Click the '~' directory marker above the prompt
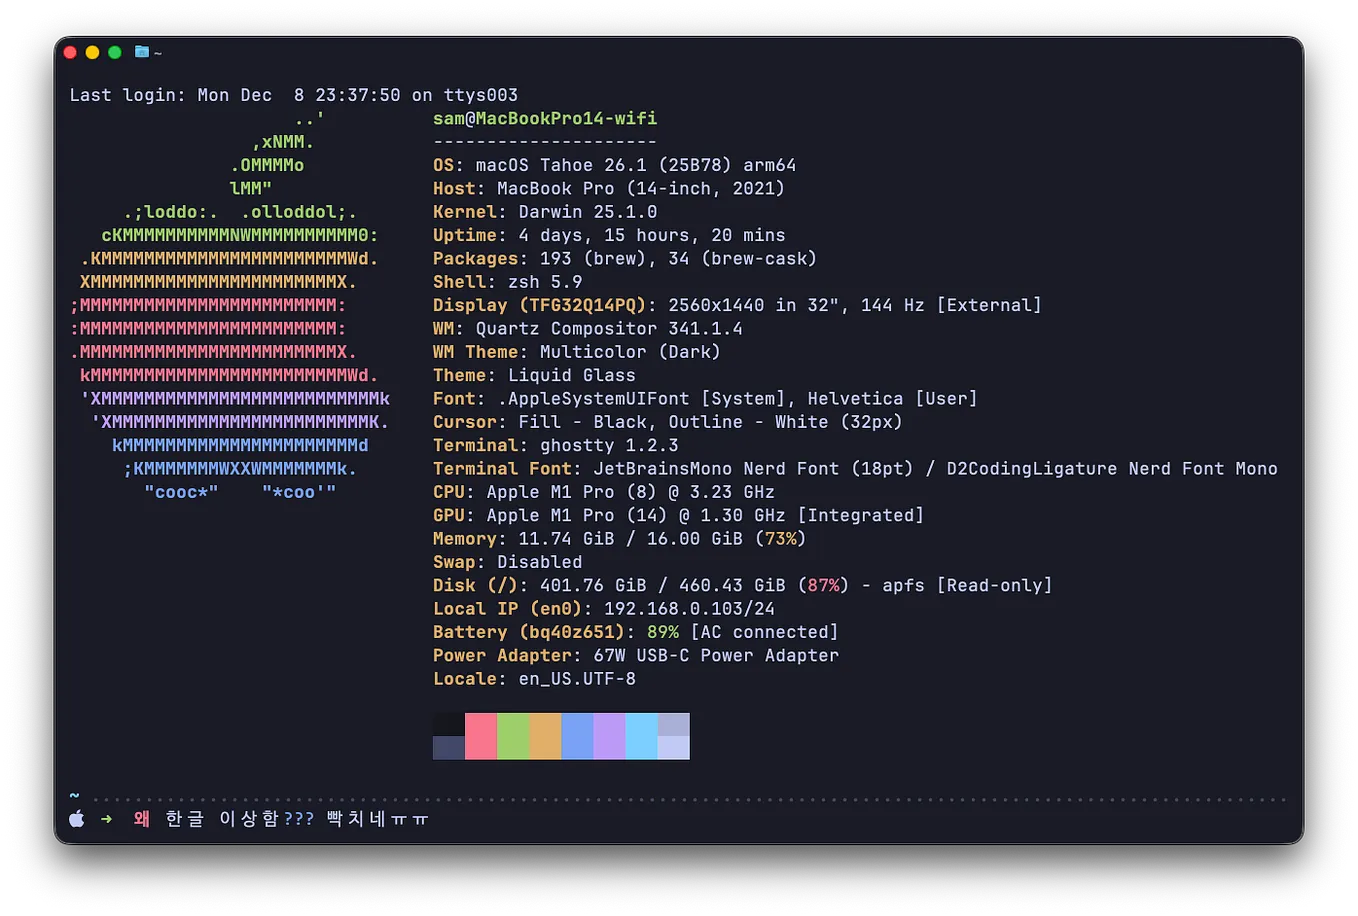 tap(74, 796)
